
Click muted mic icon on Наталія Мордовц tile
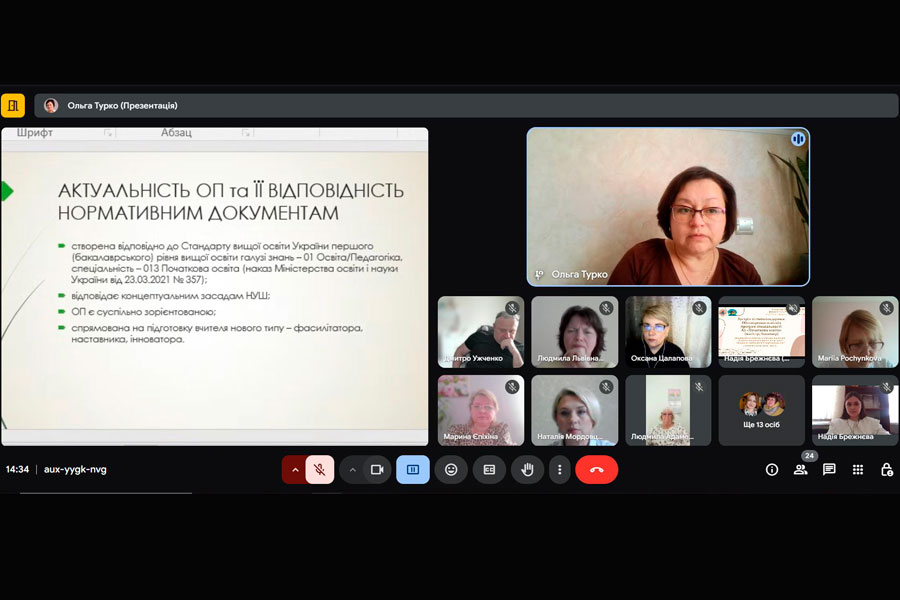tap(606, 387)
